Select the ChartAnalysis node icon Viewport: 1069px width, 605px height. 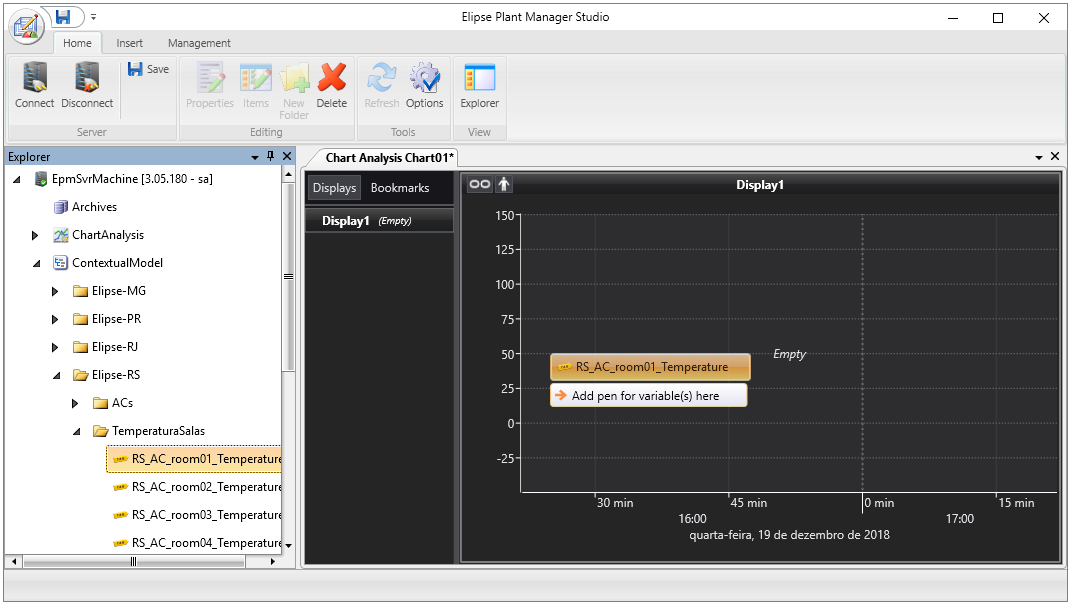tap(61, 235)
